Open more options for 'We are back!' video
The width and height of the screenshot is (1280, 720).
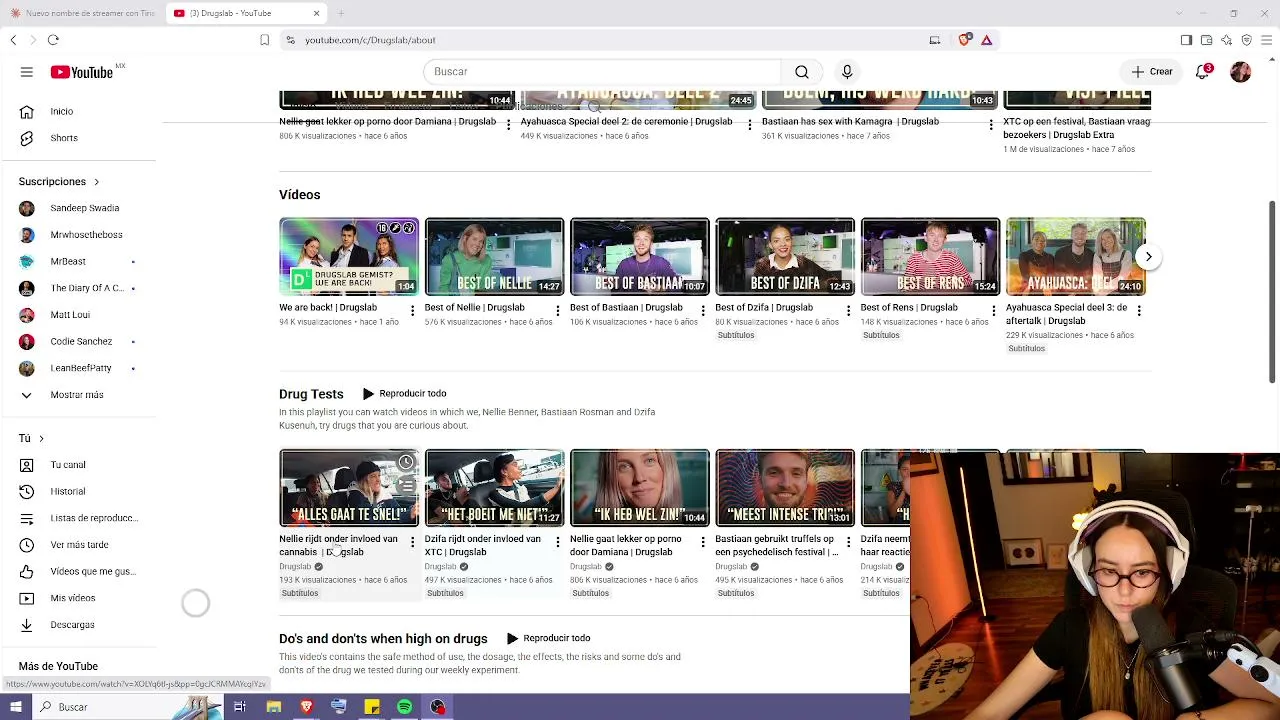point(412,311)
